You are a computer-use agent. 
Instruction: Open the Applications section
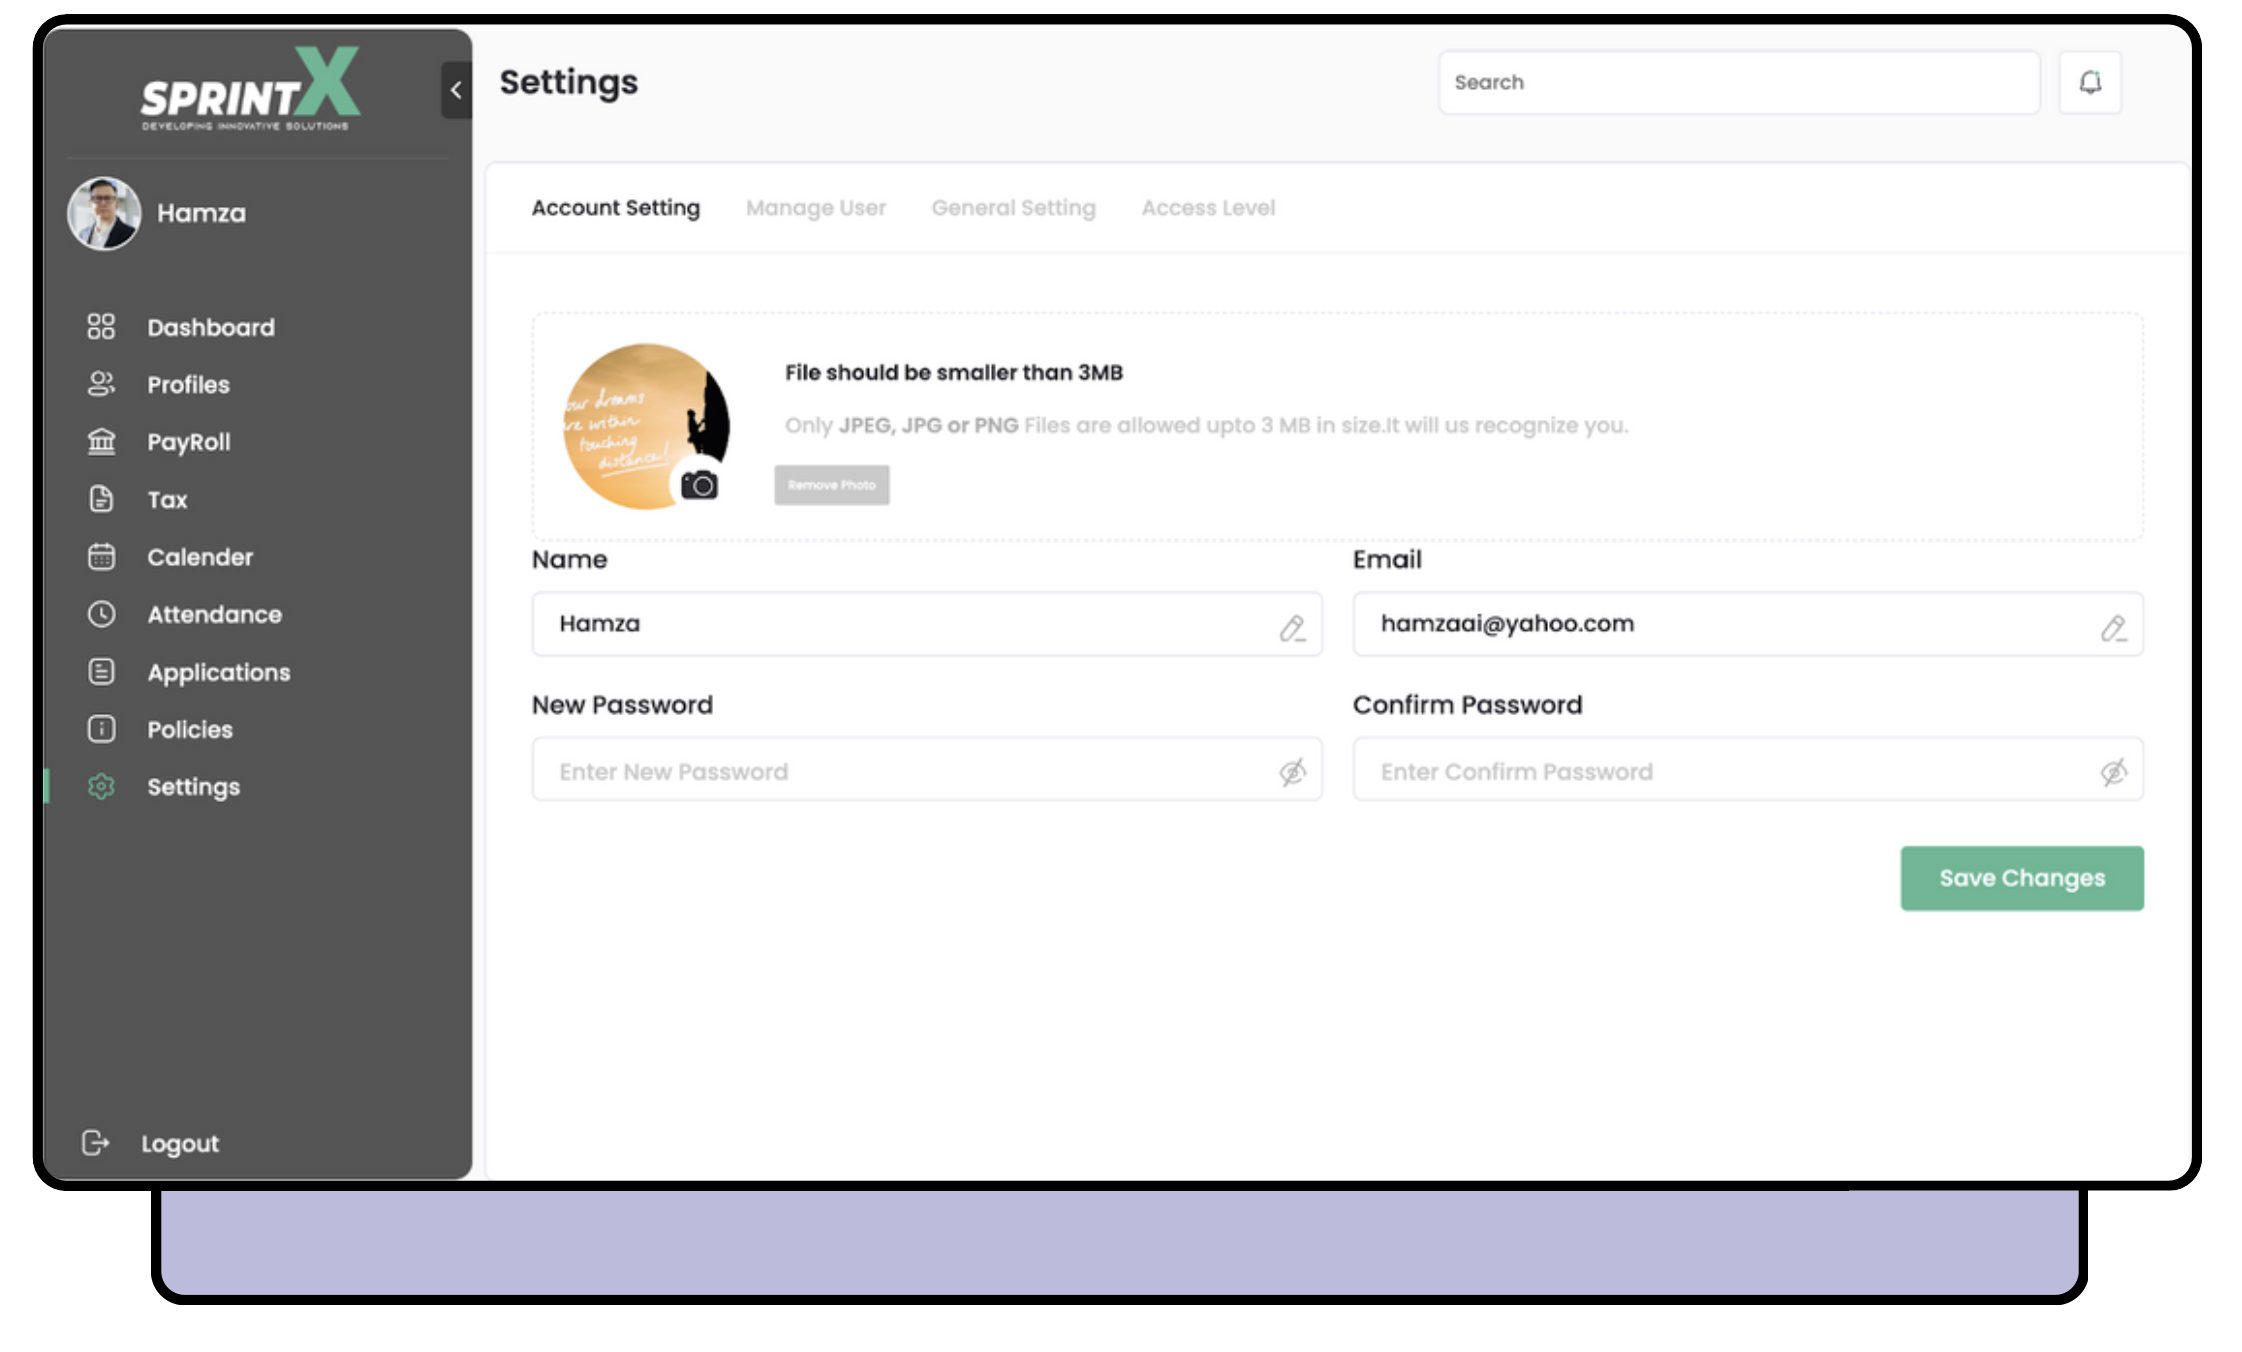(x=218, y=672)
